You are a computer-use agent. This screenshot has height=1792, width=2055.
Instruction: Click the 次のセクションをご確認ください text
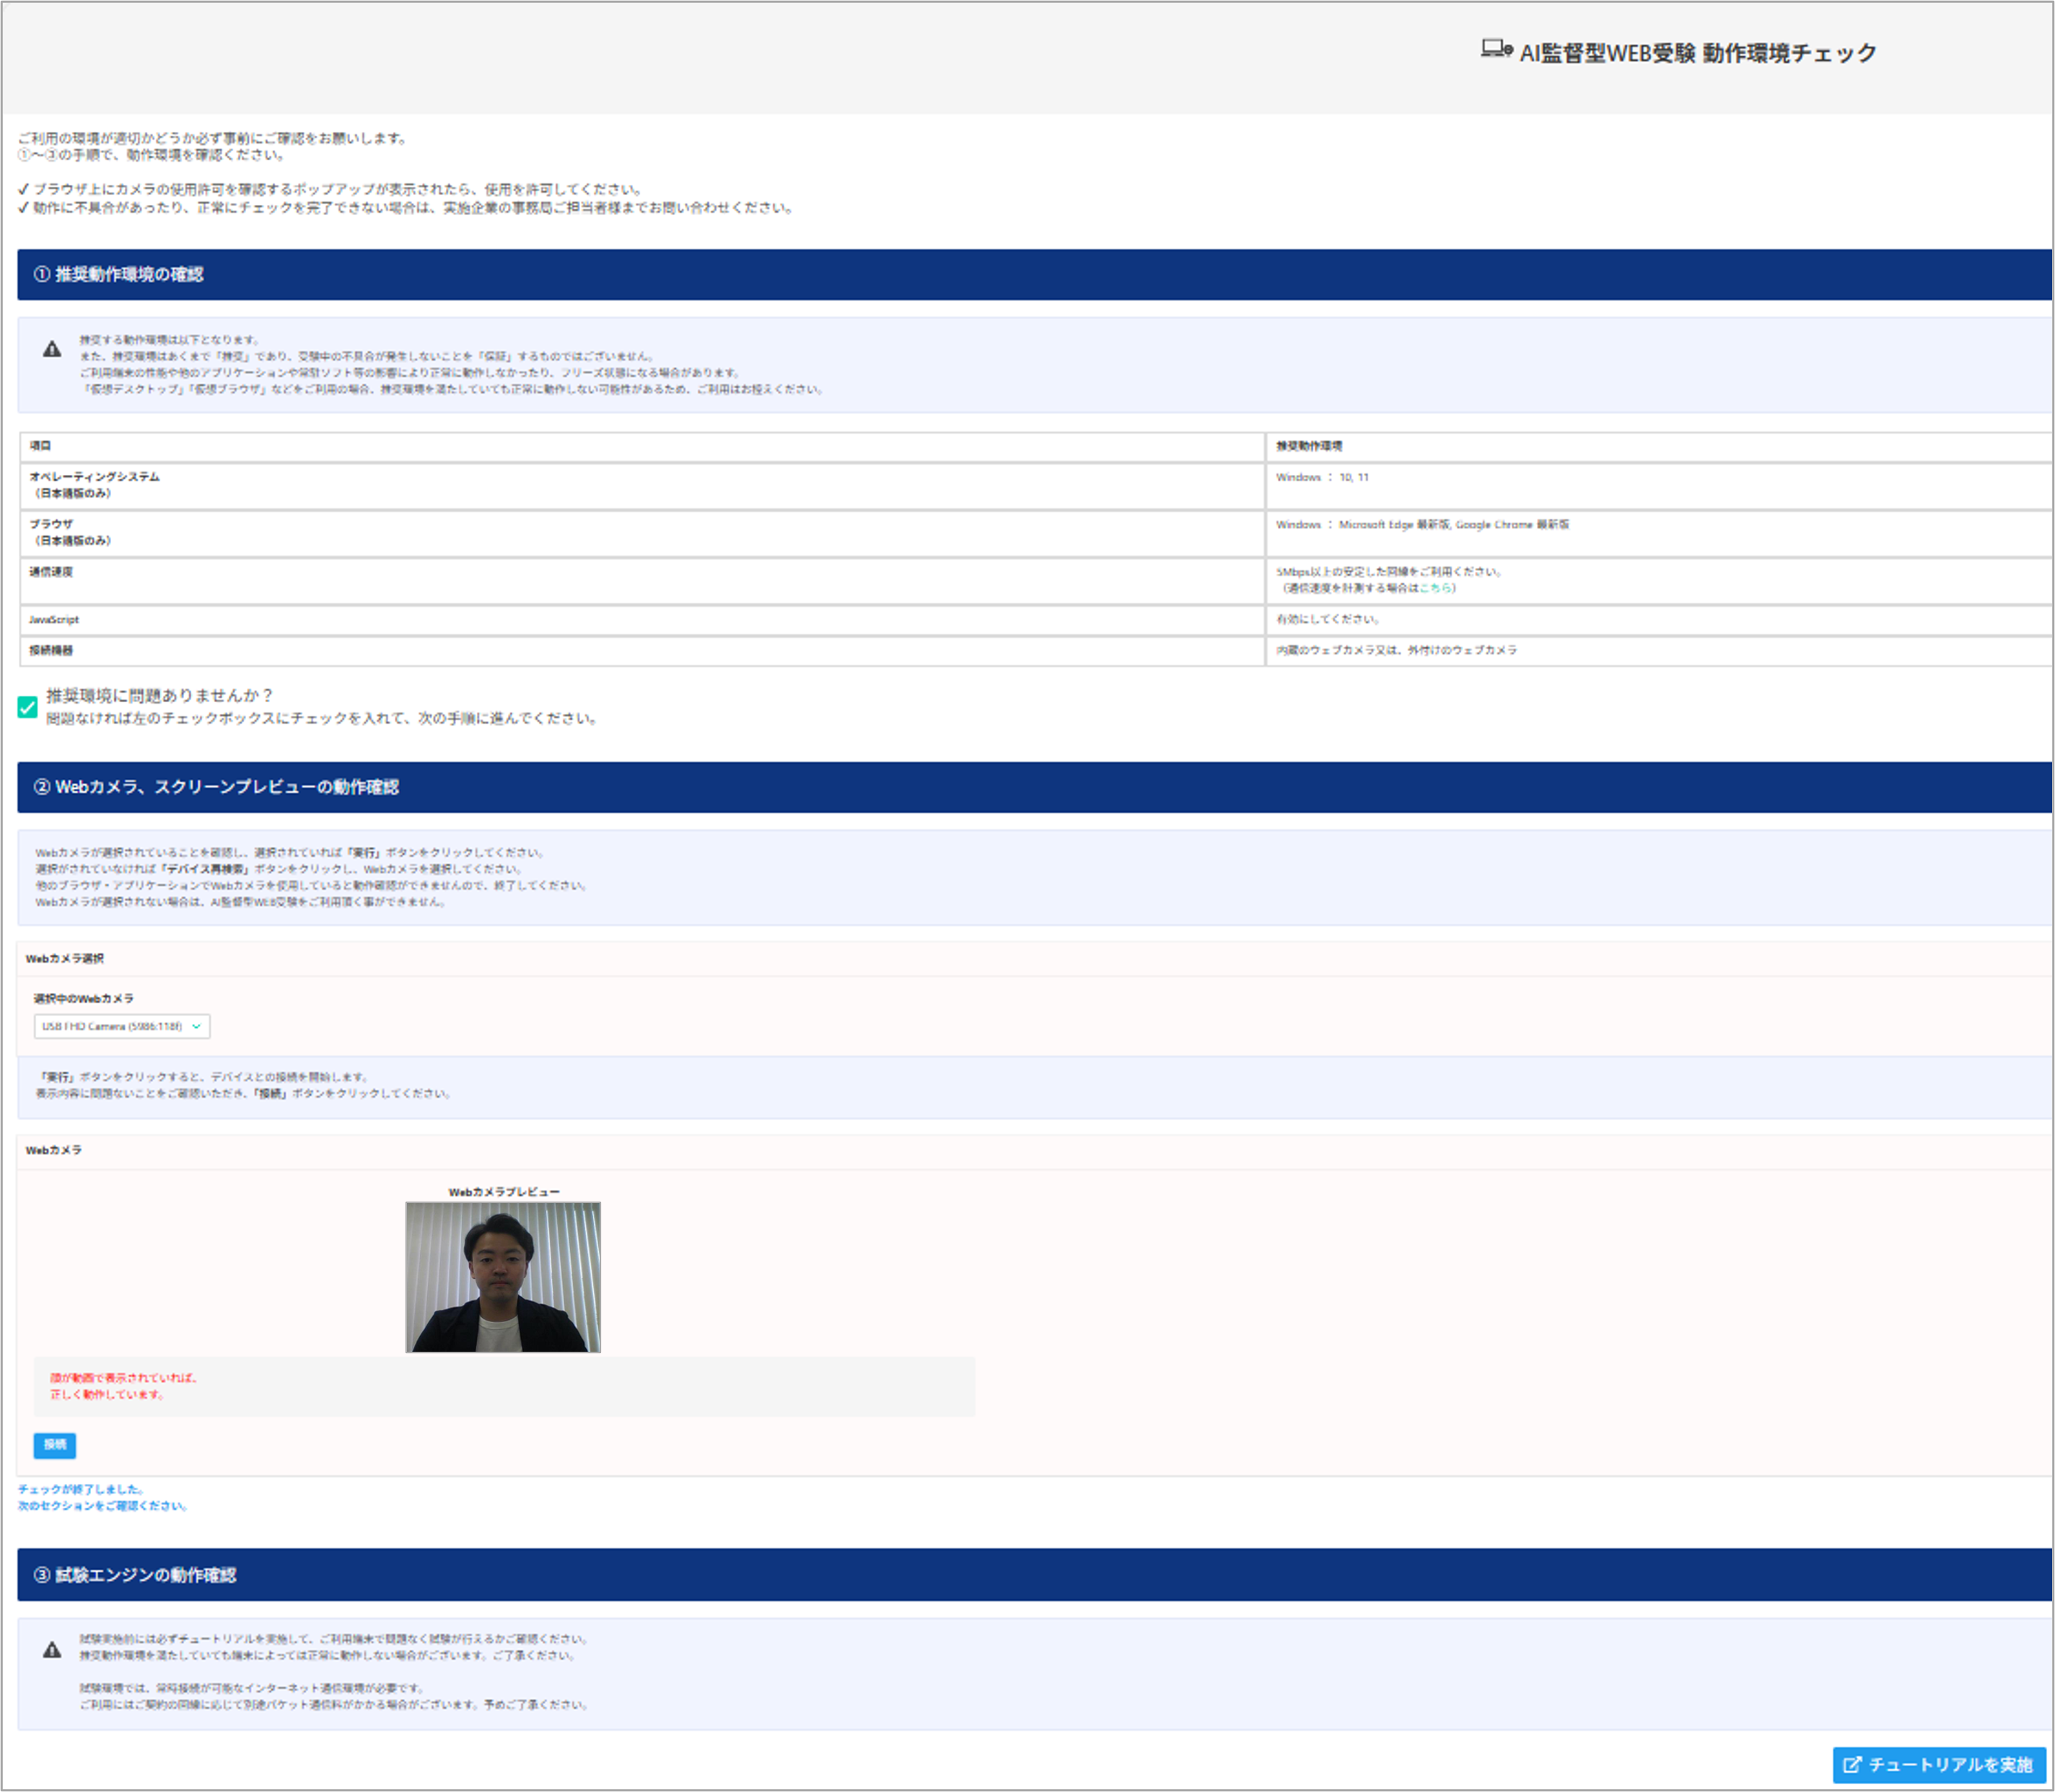click(103, 1506)
